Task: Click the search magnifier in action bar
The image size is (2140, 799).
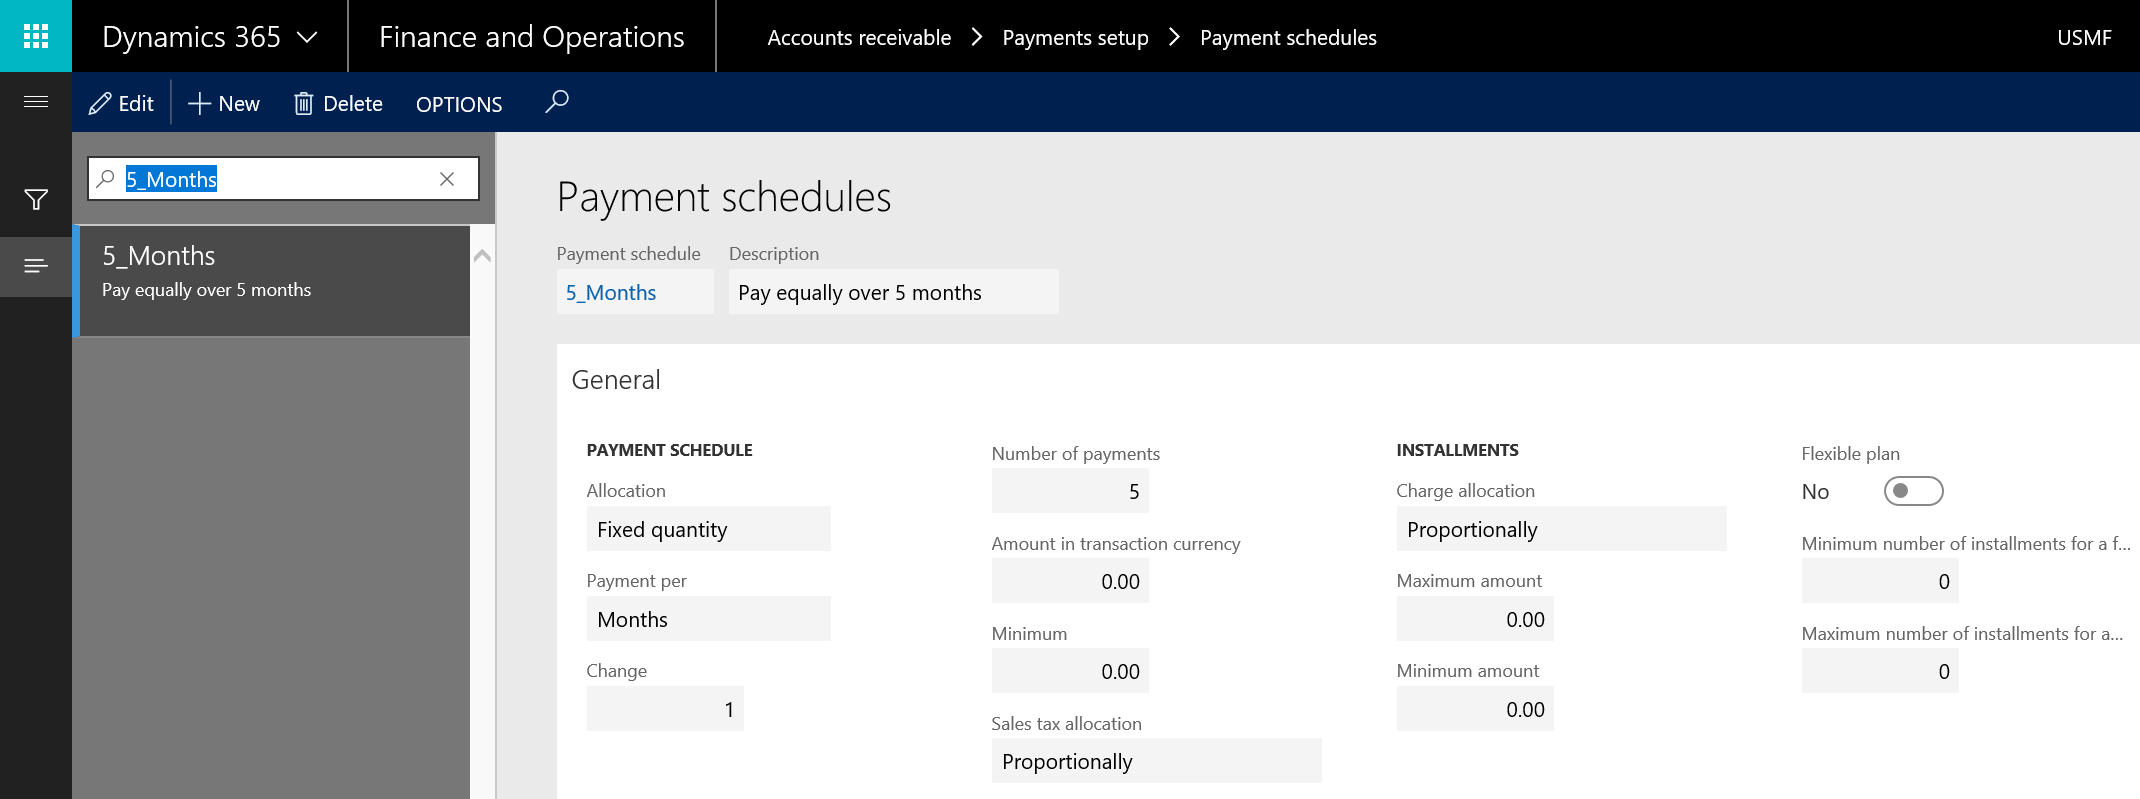Action: tap(557, 102)
